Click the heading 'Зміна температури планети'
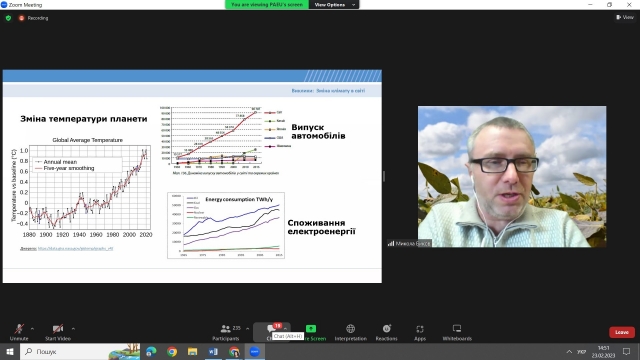 point(84,119)
